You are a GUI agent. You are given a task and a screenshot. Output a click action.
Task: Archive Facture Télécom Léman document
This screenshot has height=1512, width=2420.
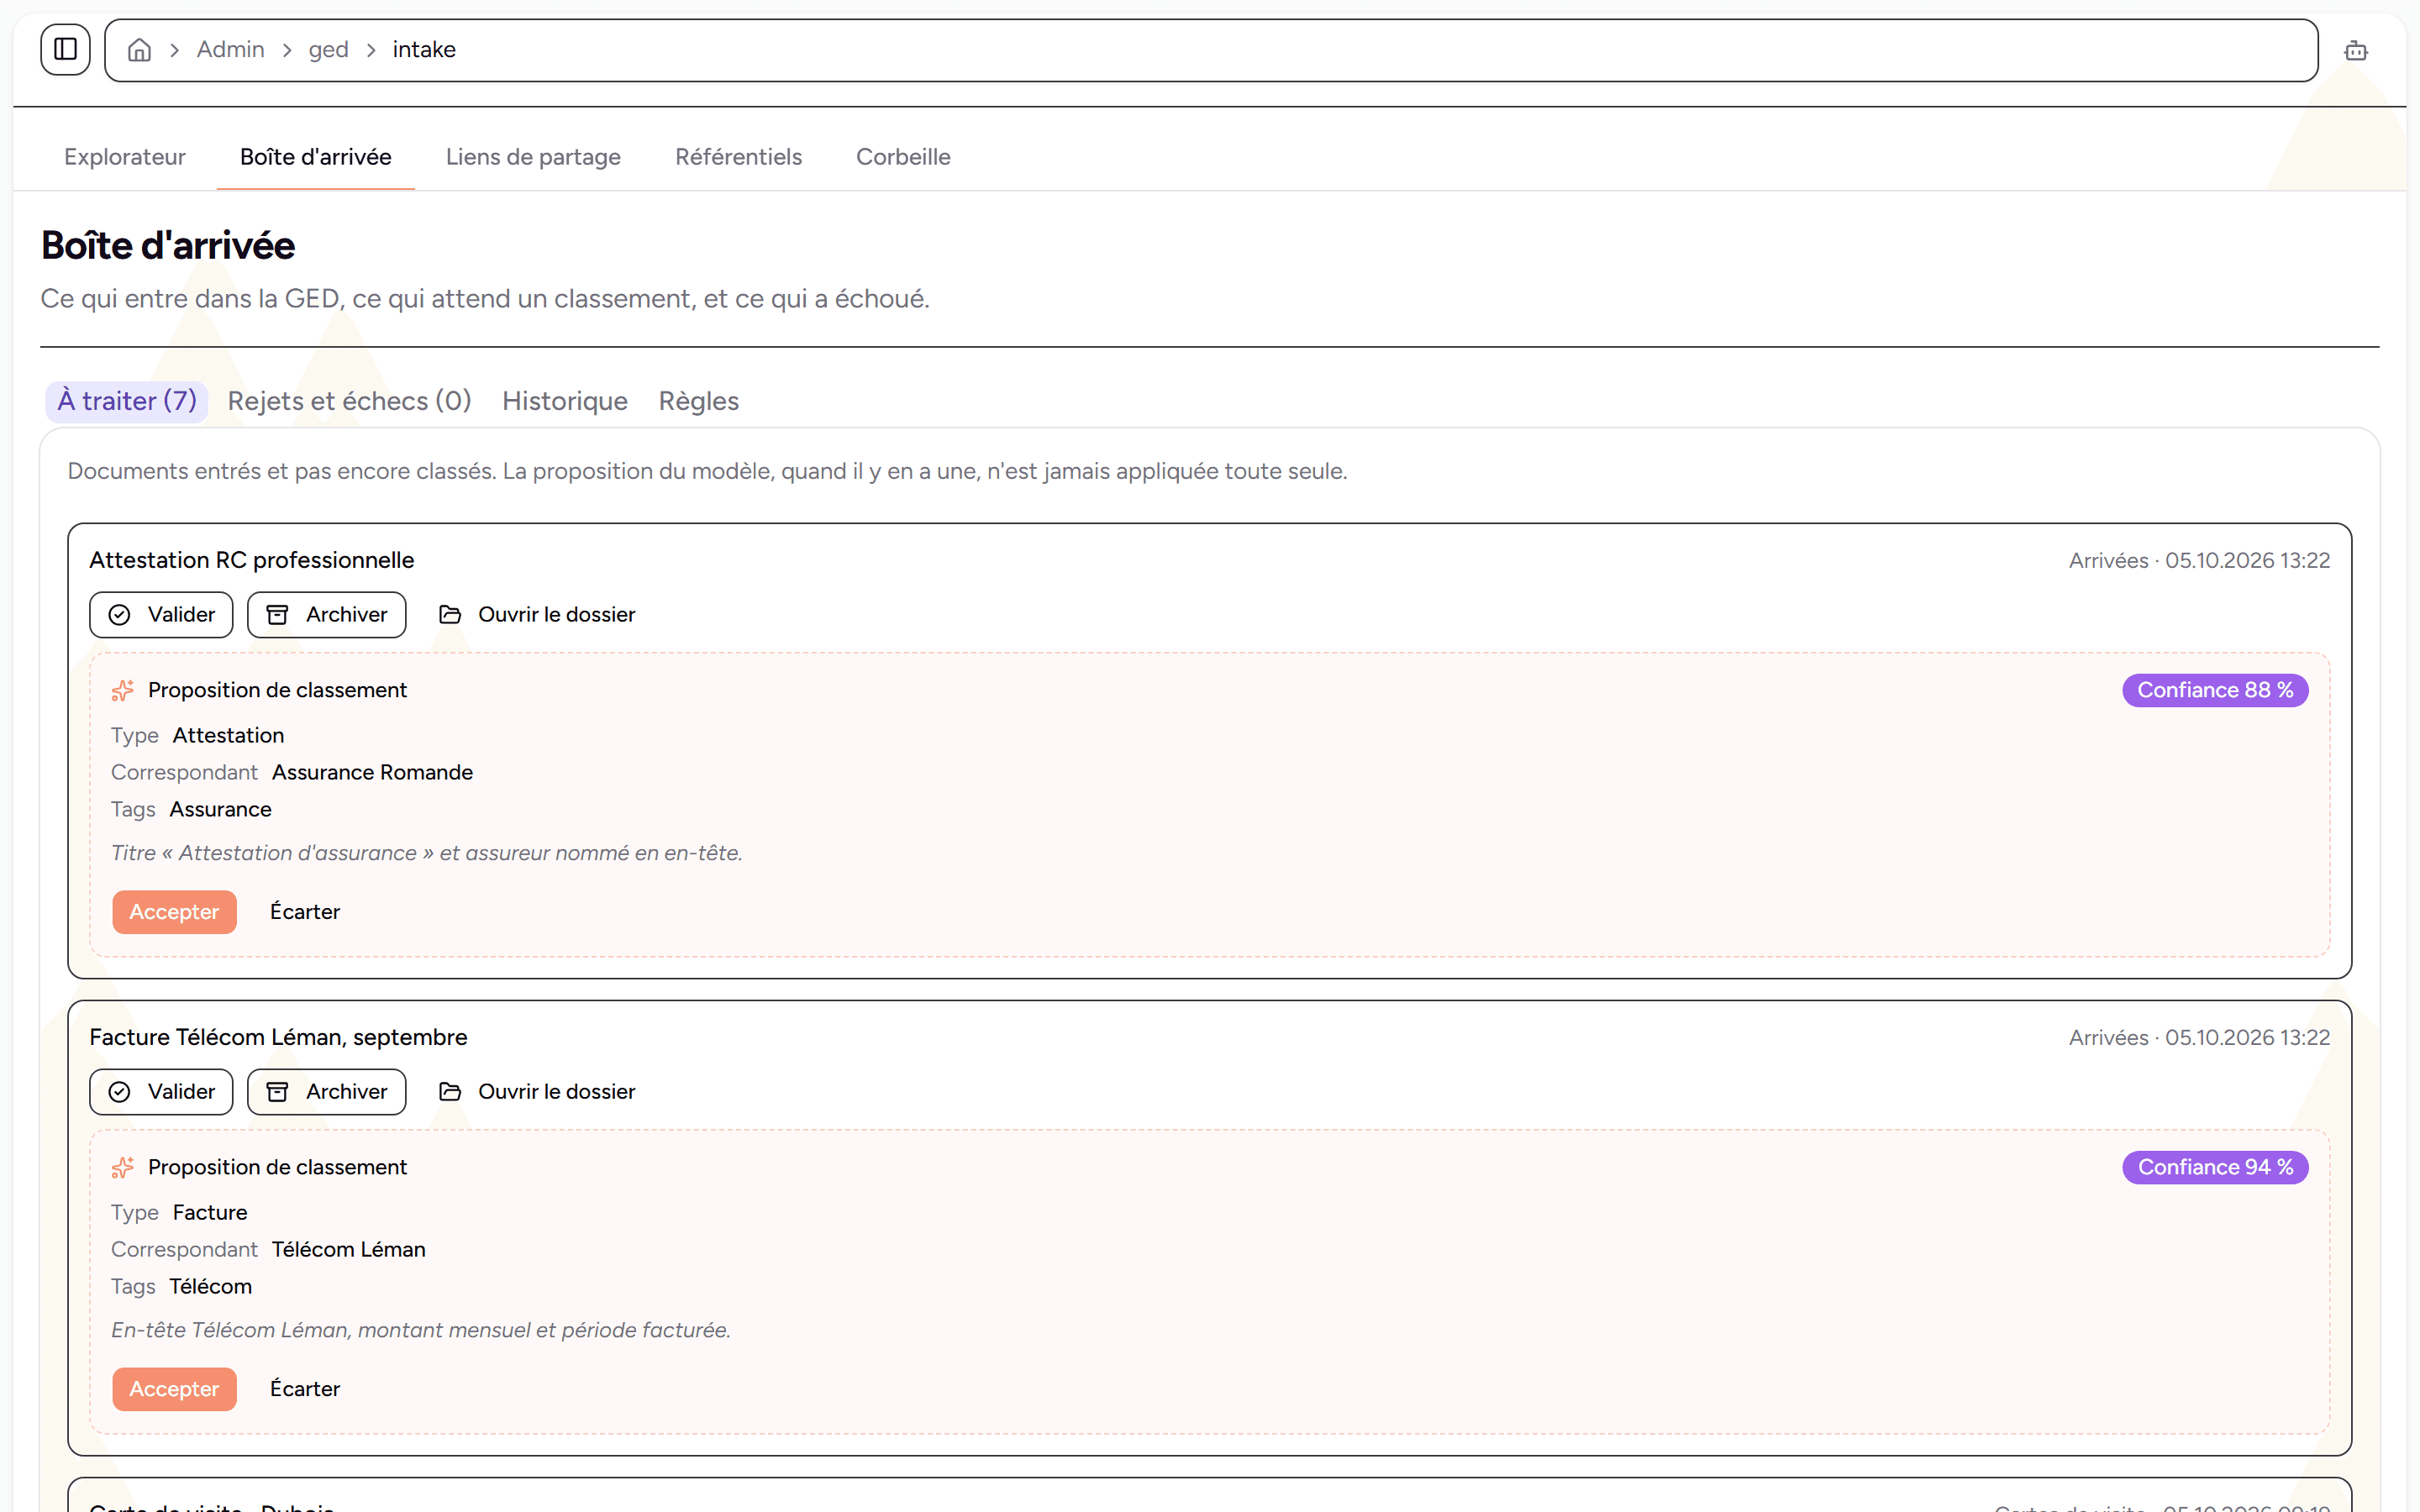[x=327, y=1091]
